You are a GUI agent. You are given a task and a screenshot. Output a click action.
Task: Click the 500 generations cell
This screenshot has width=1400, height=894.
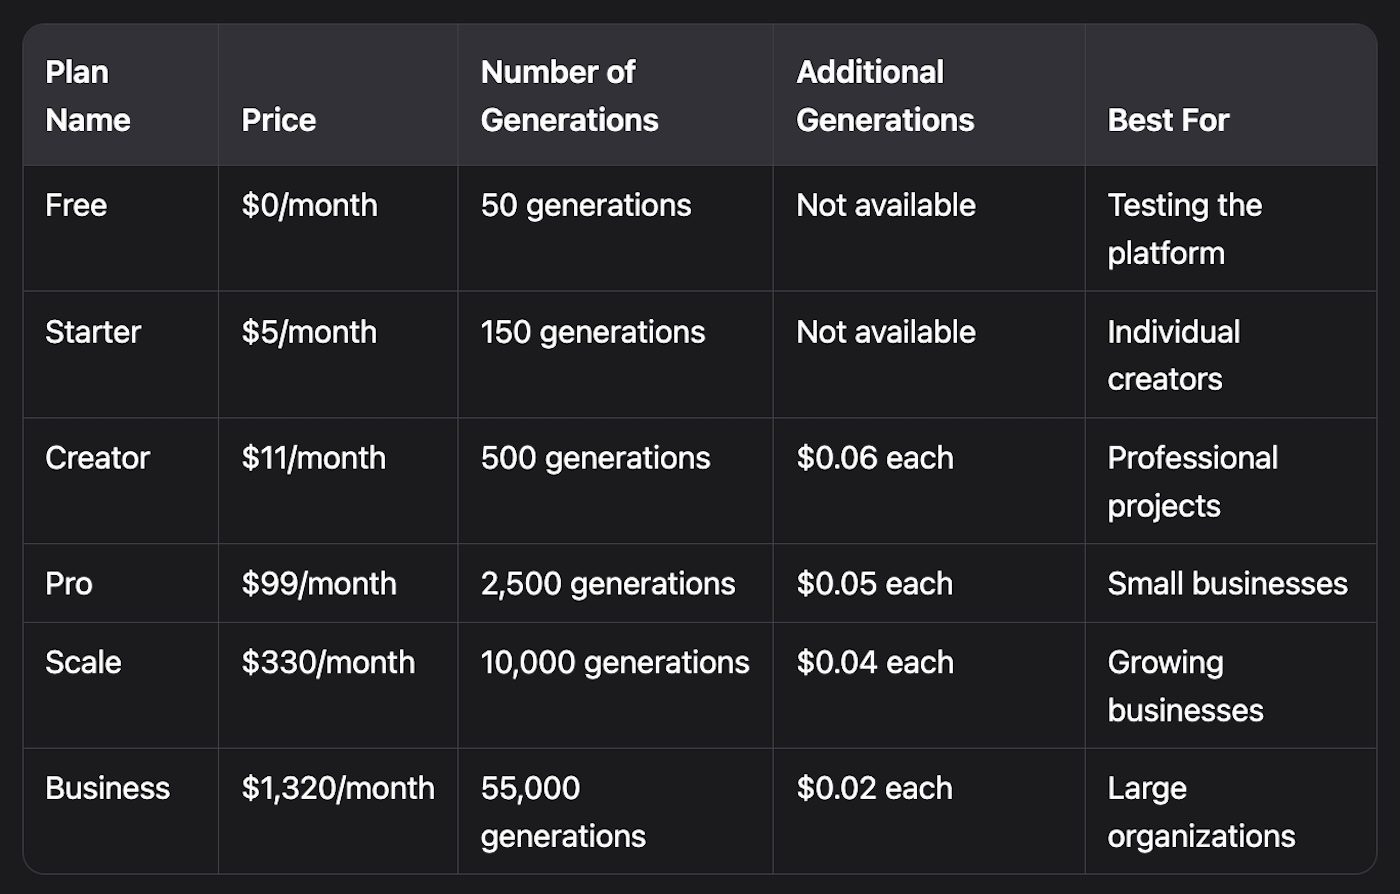(595, 458)
